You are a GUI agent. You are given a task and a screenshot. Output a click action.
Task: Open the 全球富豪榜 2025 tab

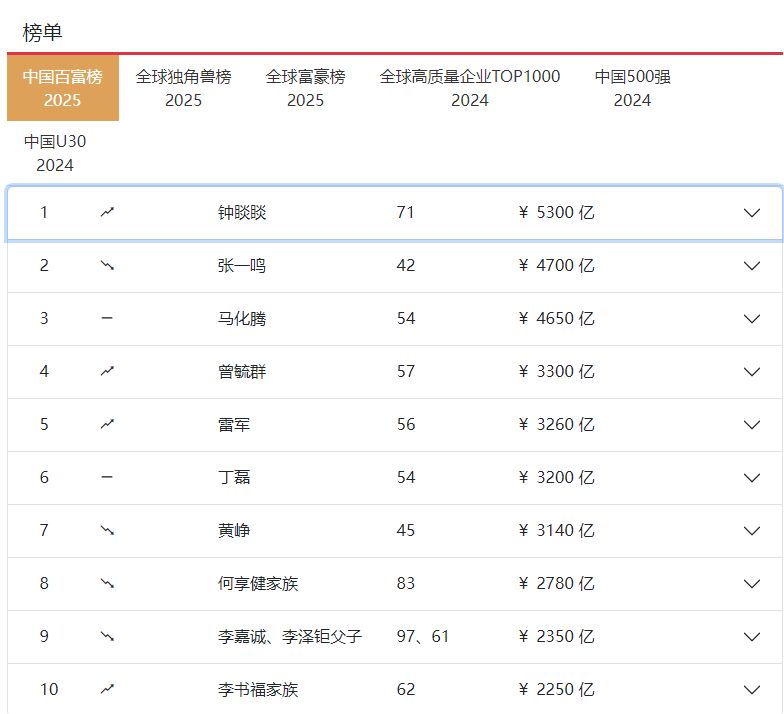click(x=305, y=88)
